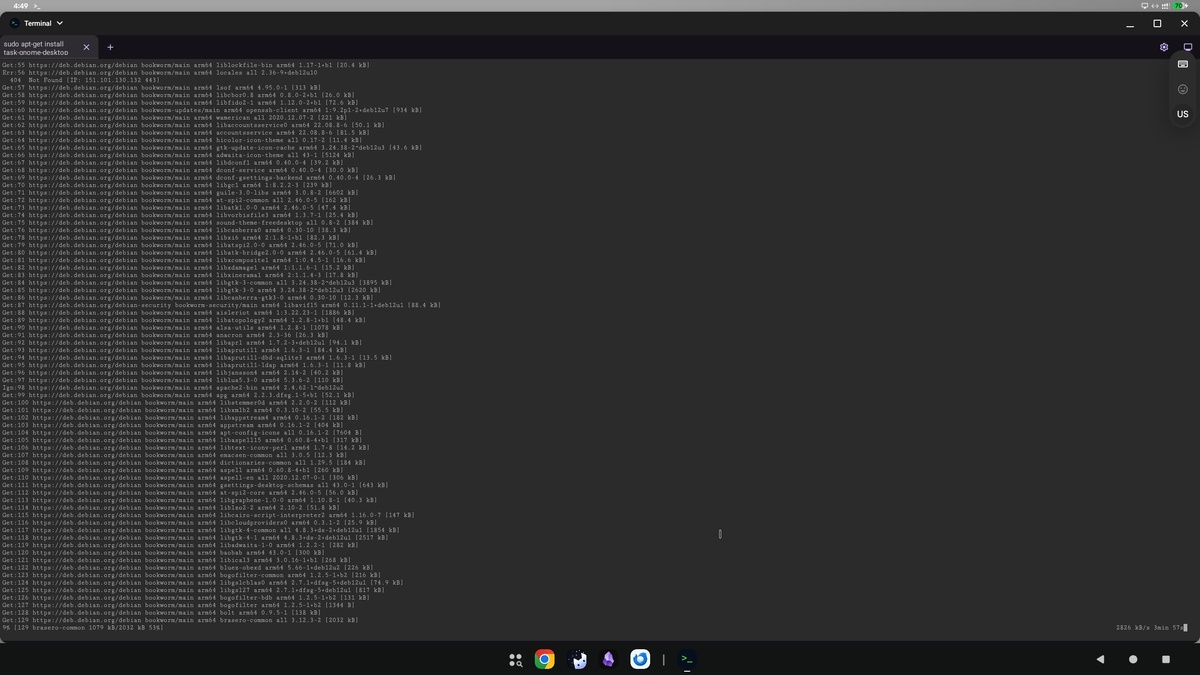
Task: Open the white and dark blue taskbar app
Action: click(x=577, y=659)
